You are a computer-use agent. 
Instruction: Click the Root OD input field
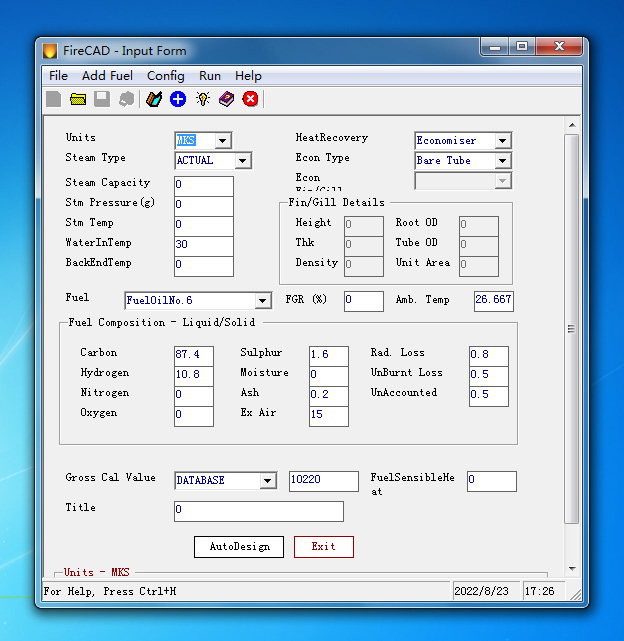(479, 226)
